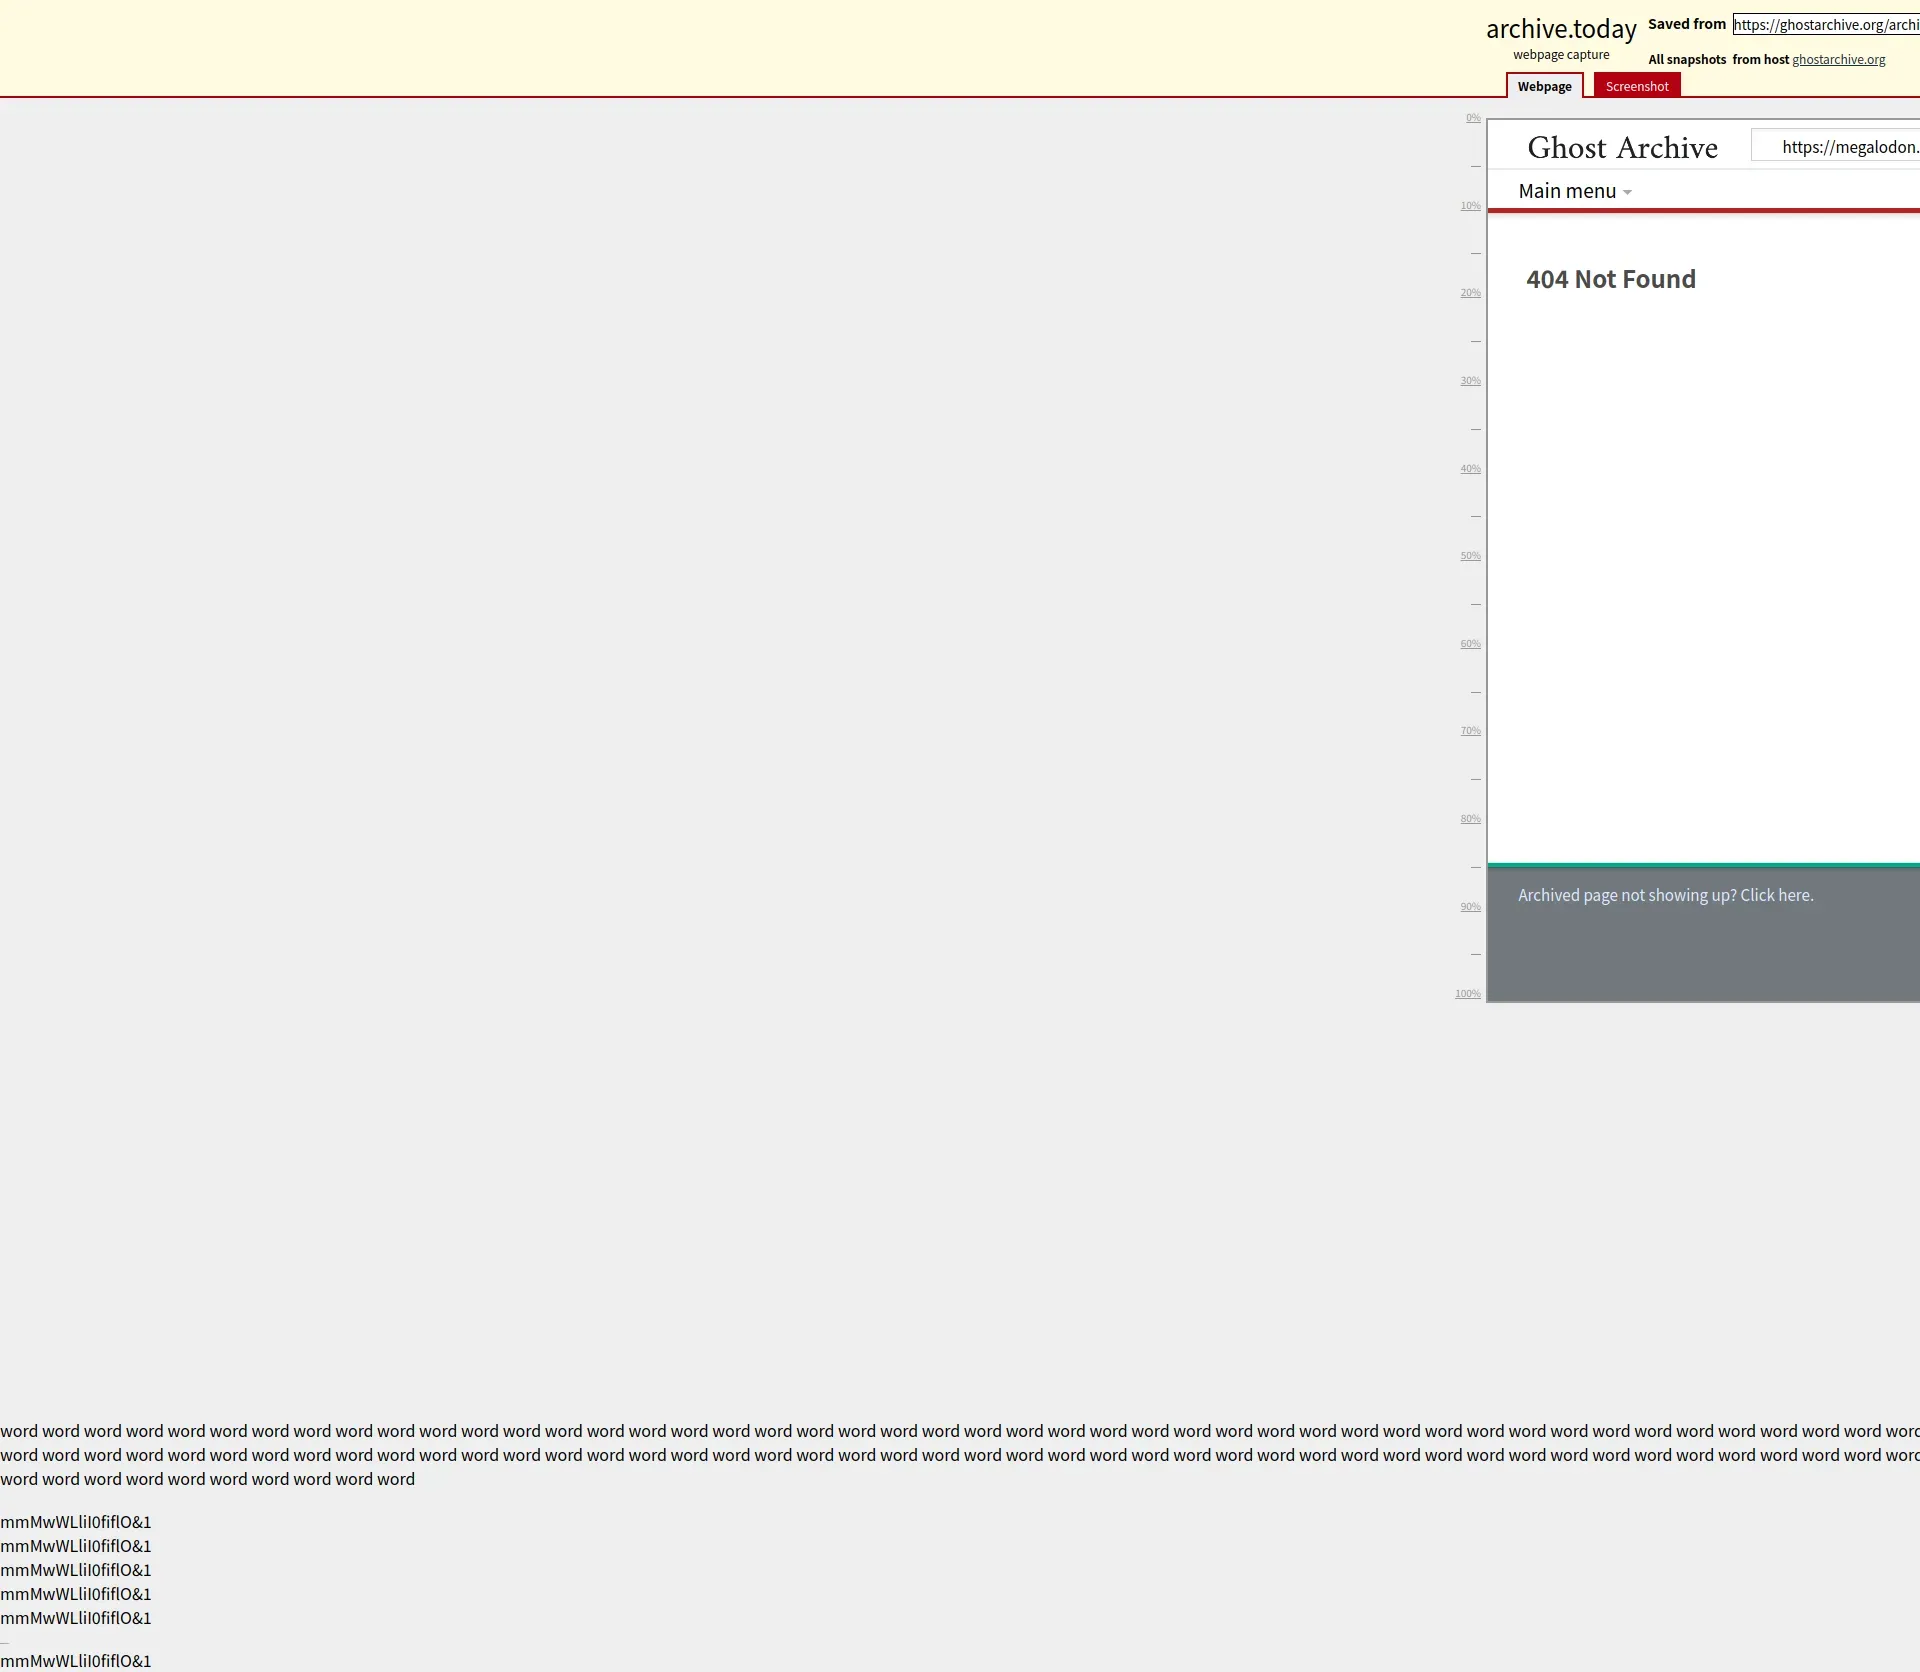Image resolution: width=1920 pixels, height=1672 pixels.
Task: Open the ghostarchive.org host snapshots link
Action: pos(1838,60)
